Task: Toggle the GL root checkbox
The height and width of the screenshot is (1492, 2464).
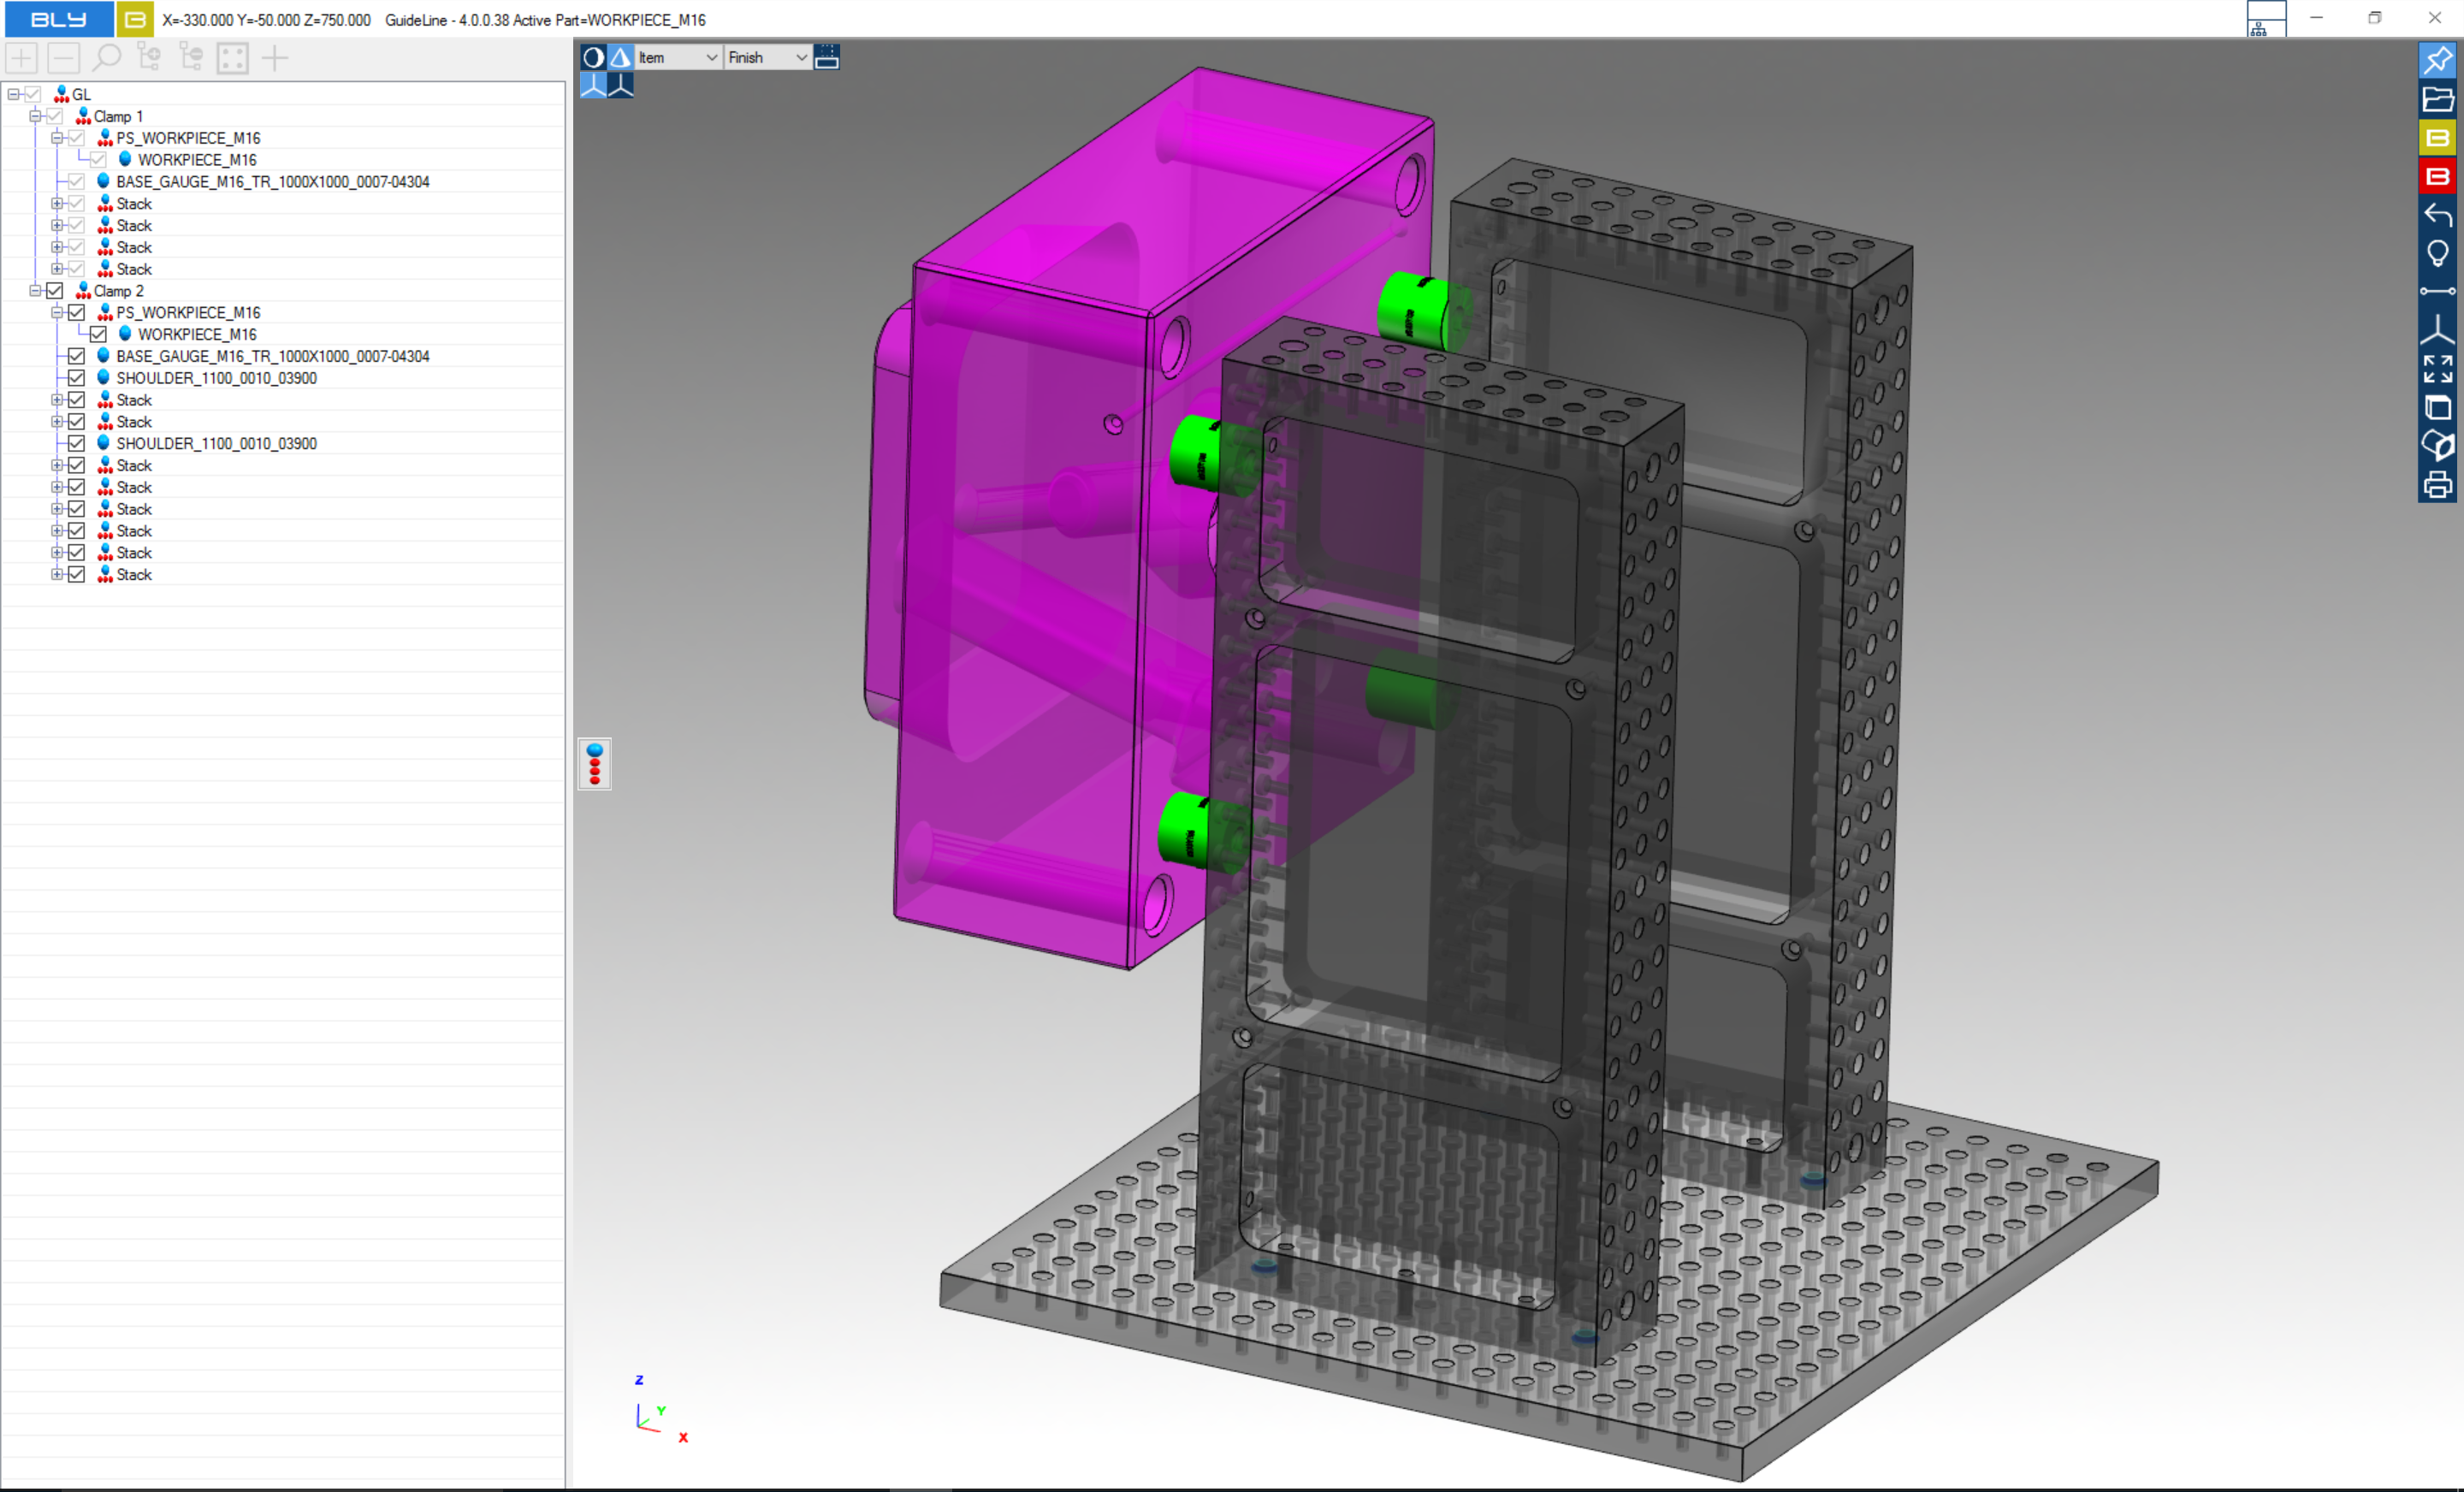Action: 33,94
